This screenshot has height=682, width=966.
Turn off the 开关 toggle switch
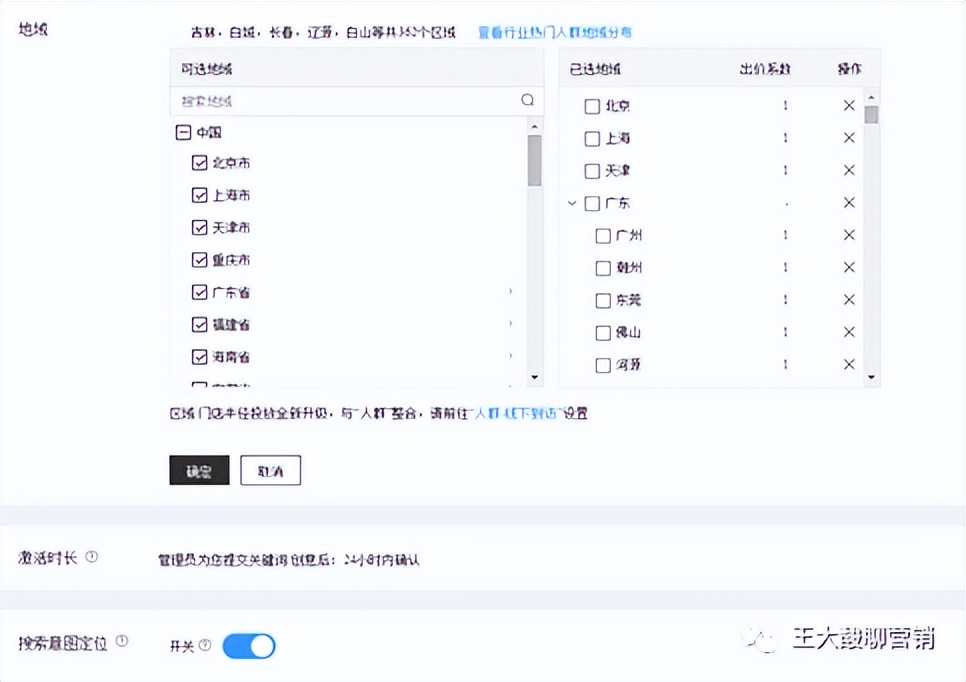(x=248, y=646)
